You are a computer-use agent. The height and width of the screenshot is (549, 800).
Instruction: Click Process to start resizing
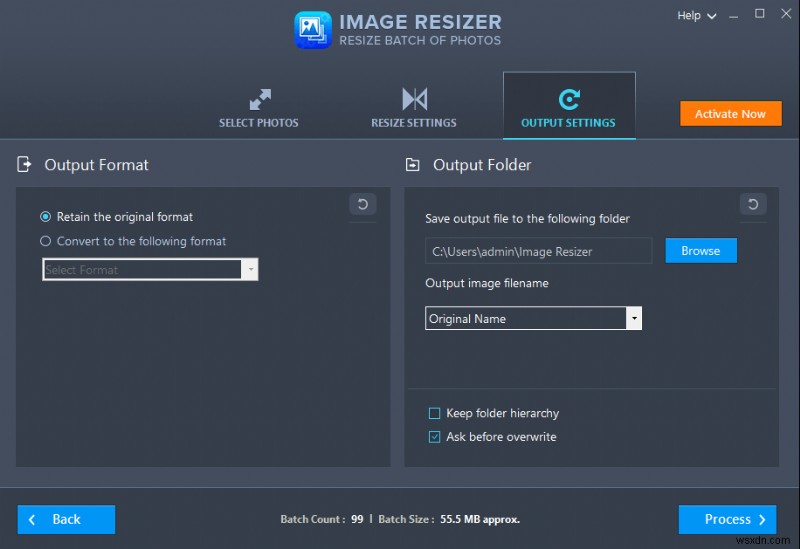[x=728, y=519]
